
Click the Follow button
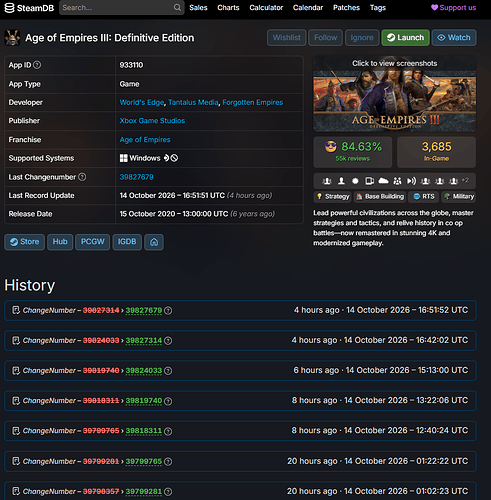click(x=325, y=38)
